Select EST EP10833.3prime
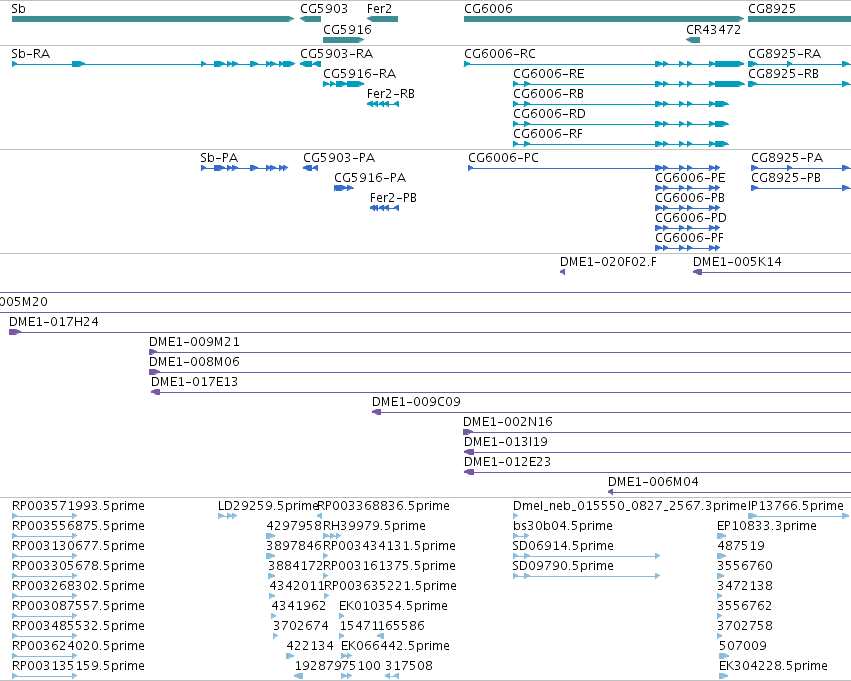Screen dimensions: 851x681 pyautogui.click(x=767, y=527)
